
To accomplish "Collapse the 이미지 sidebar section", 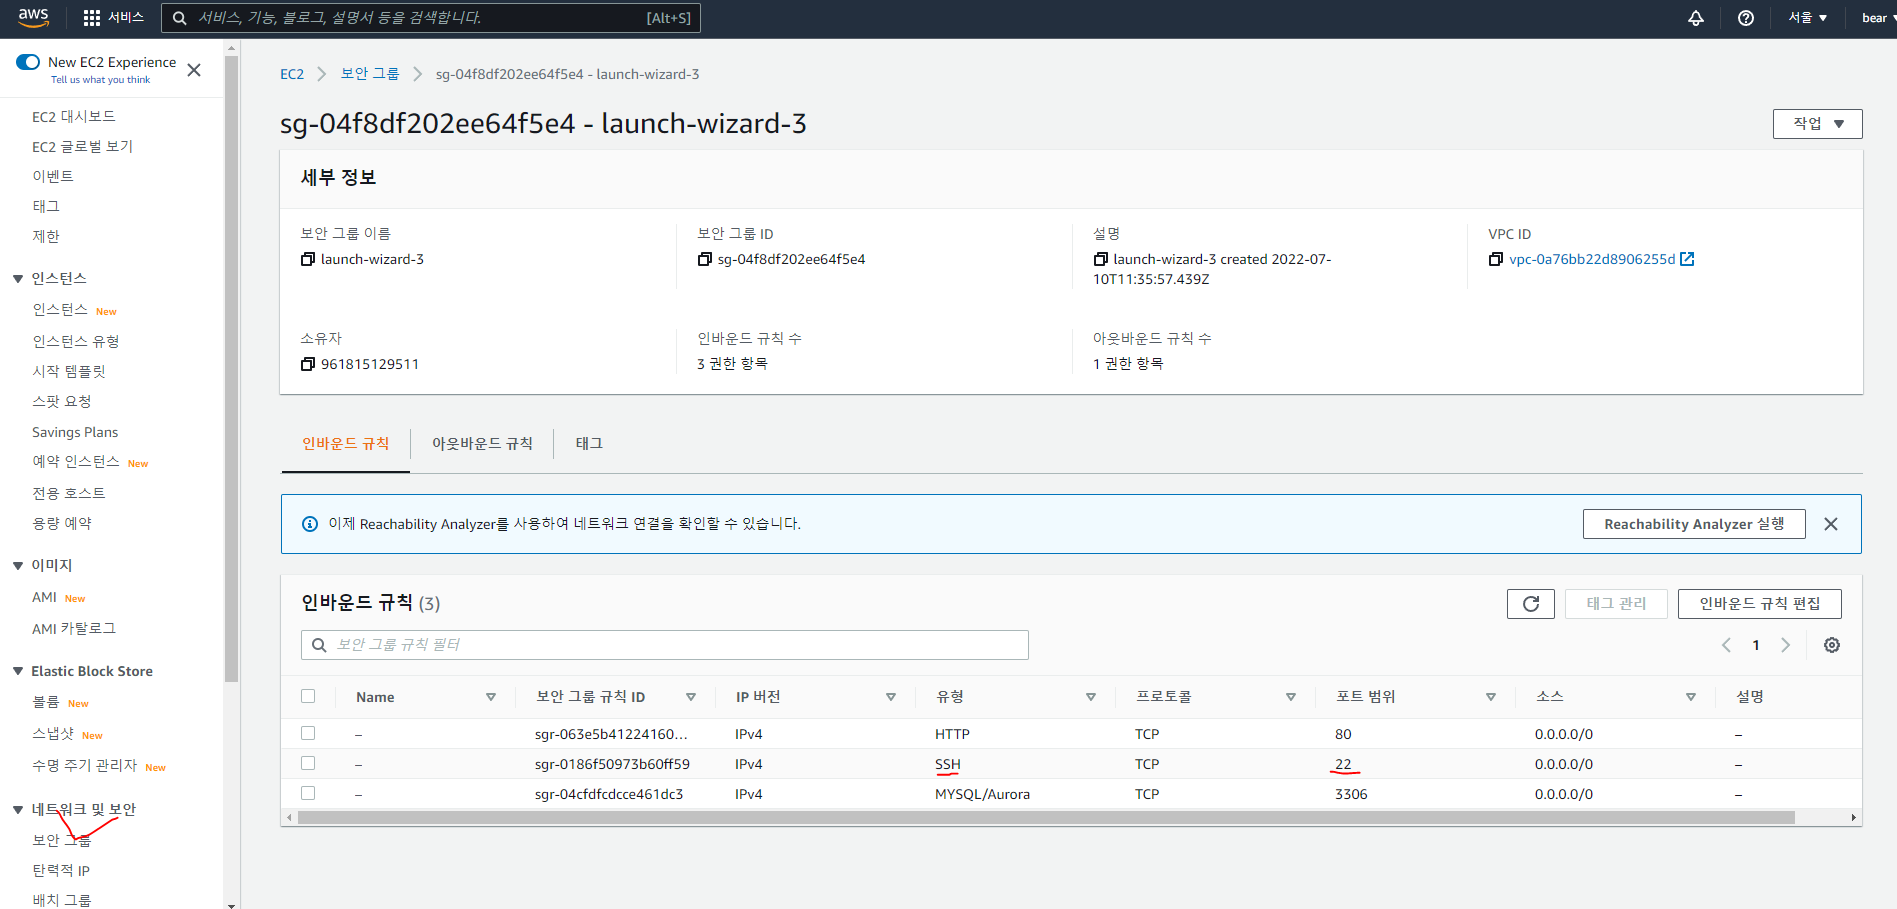I will tap(18, 566).
